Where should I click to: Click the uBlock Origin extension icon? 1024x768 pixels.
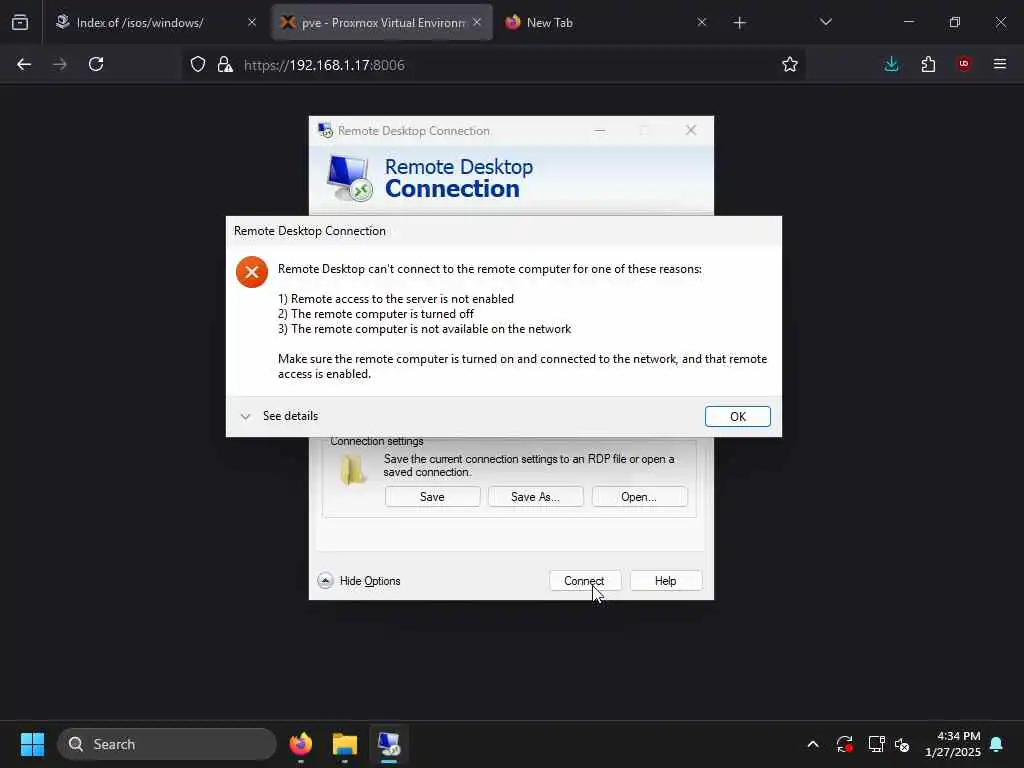[x=964, y=64]
